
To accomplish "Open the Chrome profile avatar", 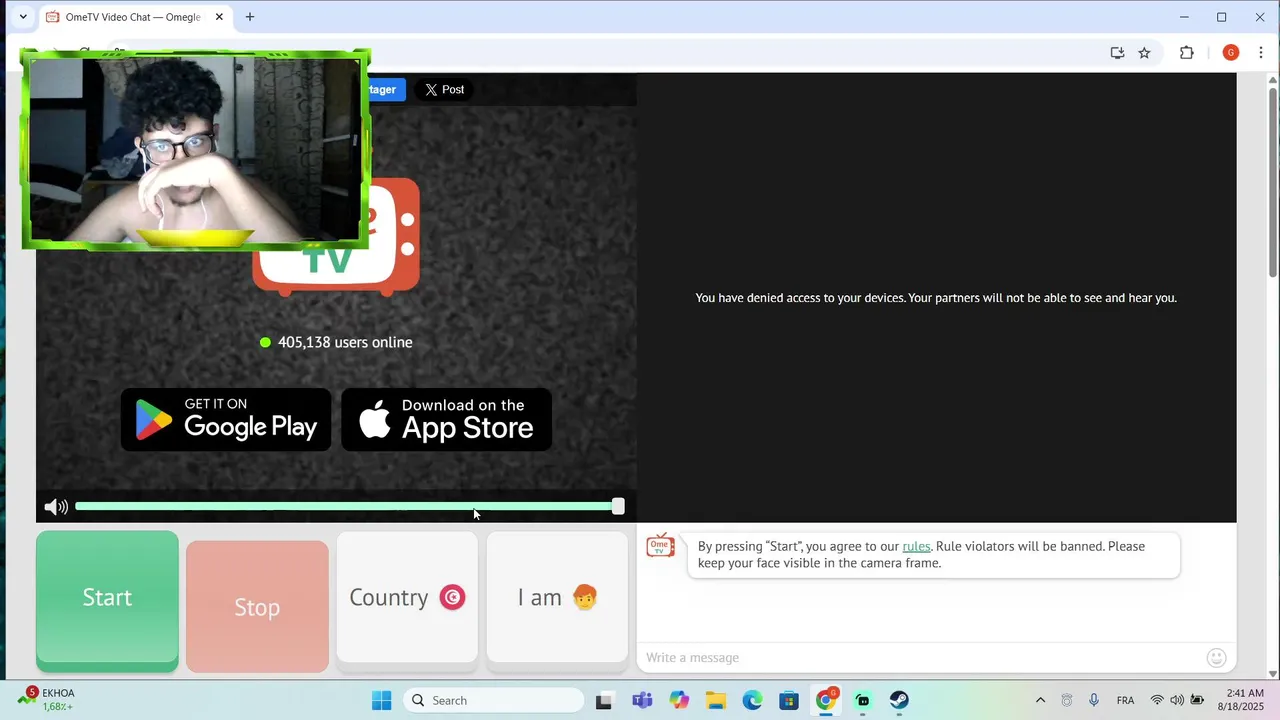I will pos(1231,53).
